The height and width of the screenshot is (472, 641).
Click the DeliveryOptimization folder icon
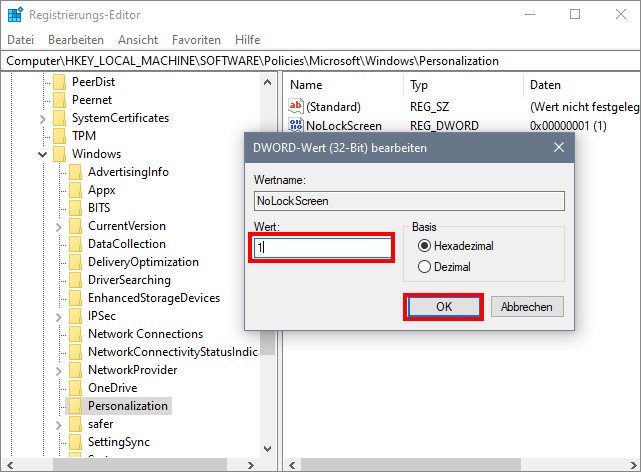[x=76, y=262]
